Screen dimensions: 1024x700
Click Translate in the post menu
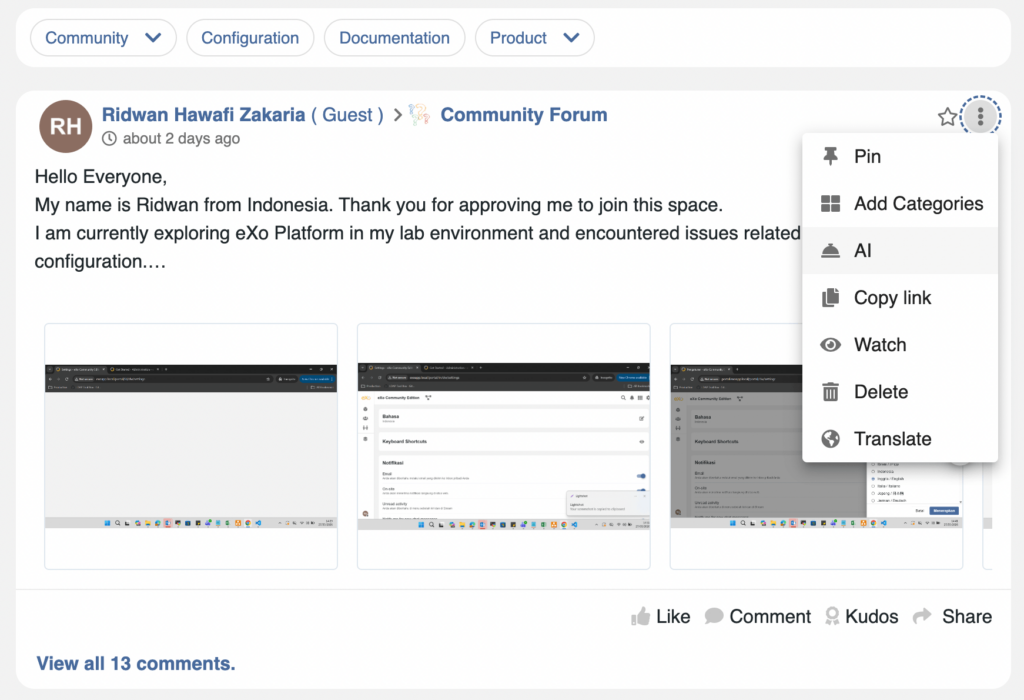tap(891, 439)
